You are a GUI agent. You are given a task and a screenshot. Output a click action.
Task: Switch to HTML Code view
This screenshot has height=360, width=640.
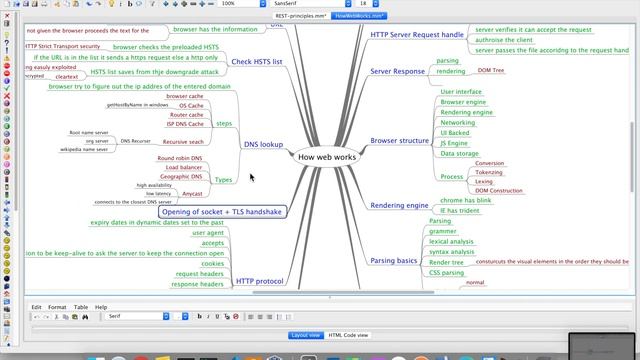(348, 335)
